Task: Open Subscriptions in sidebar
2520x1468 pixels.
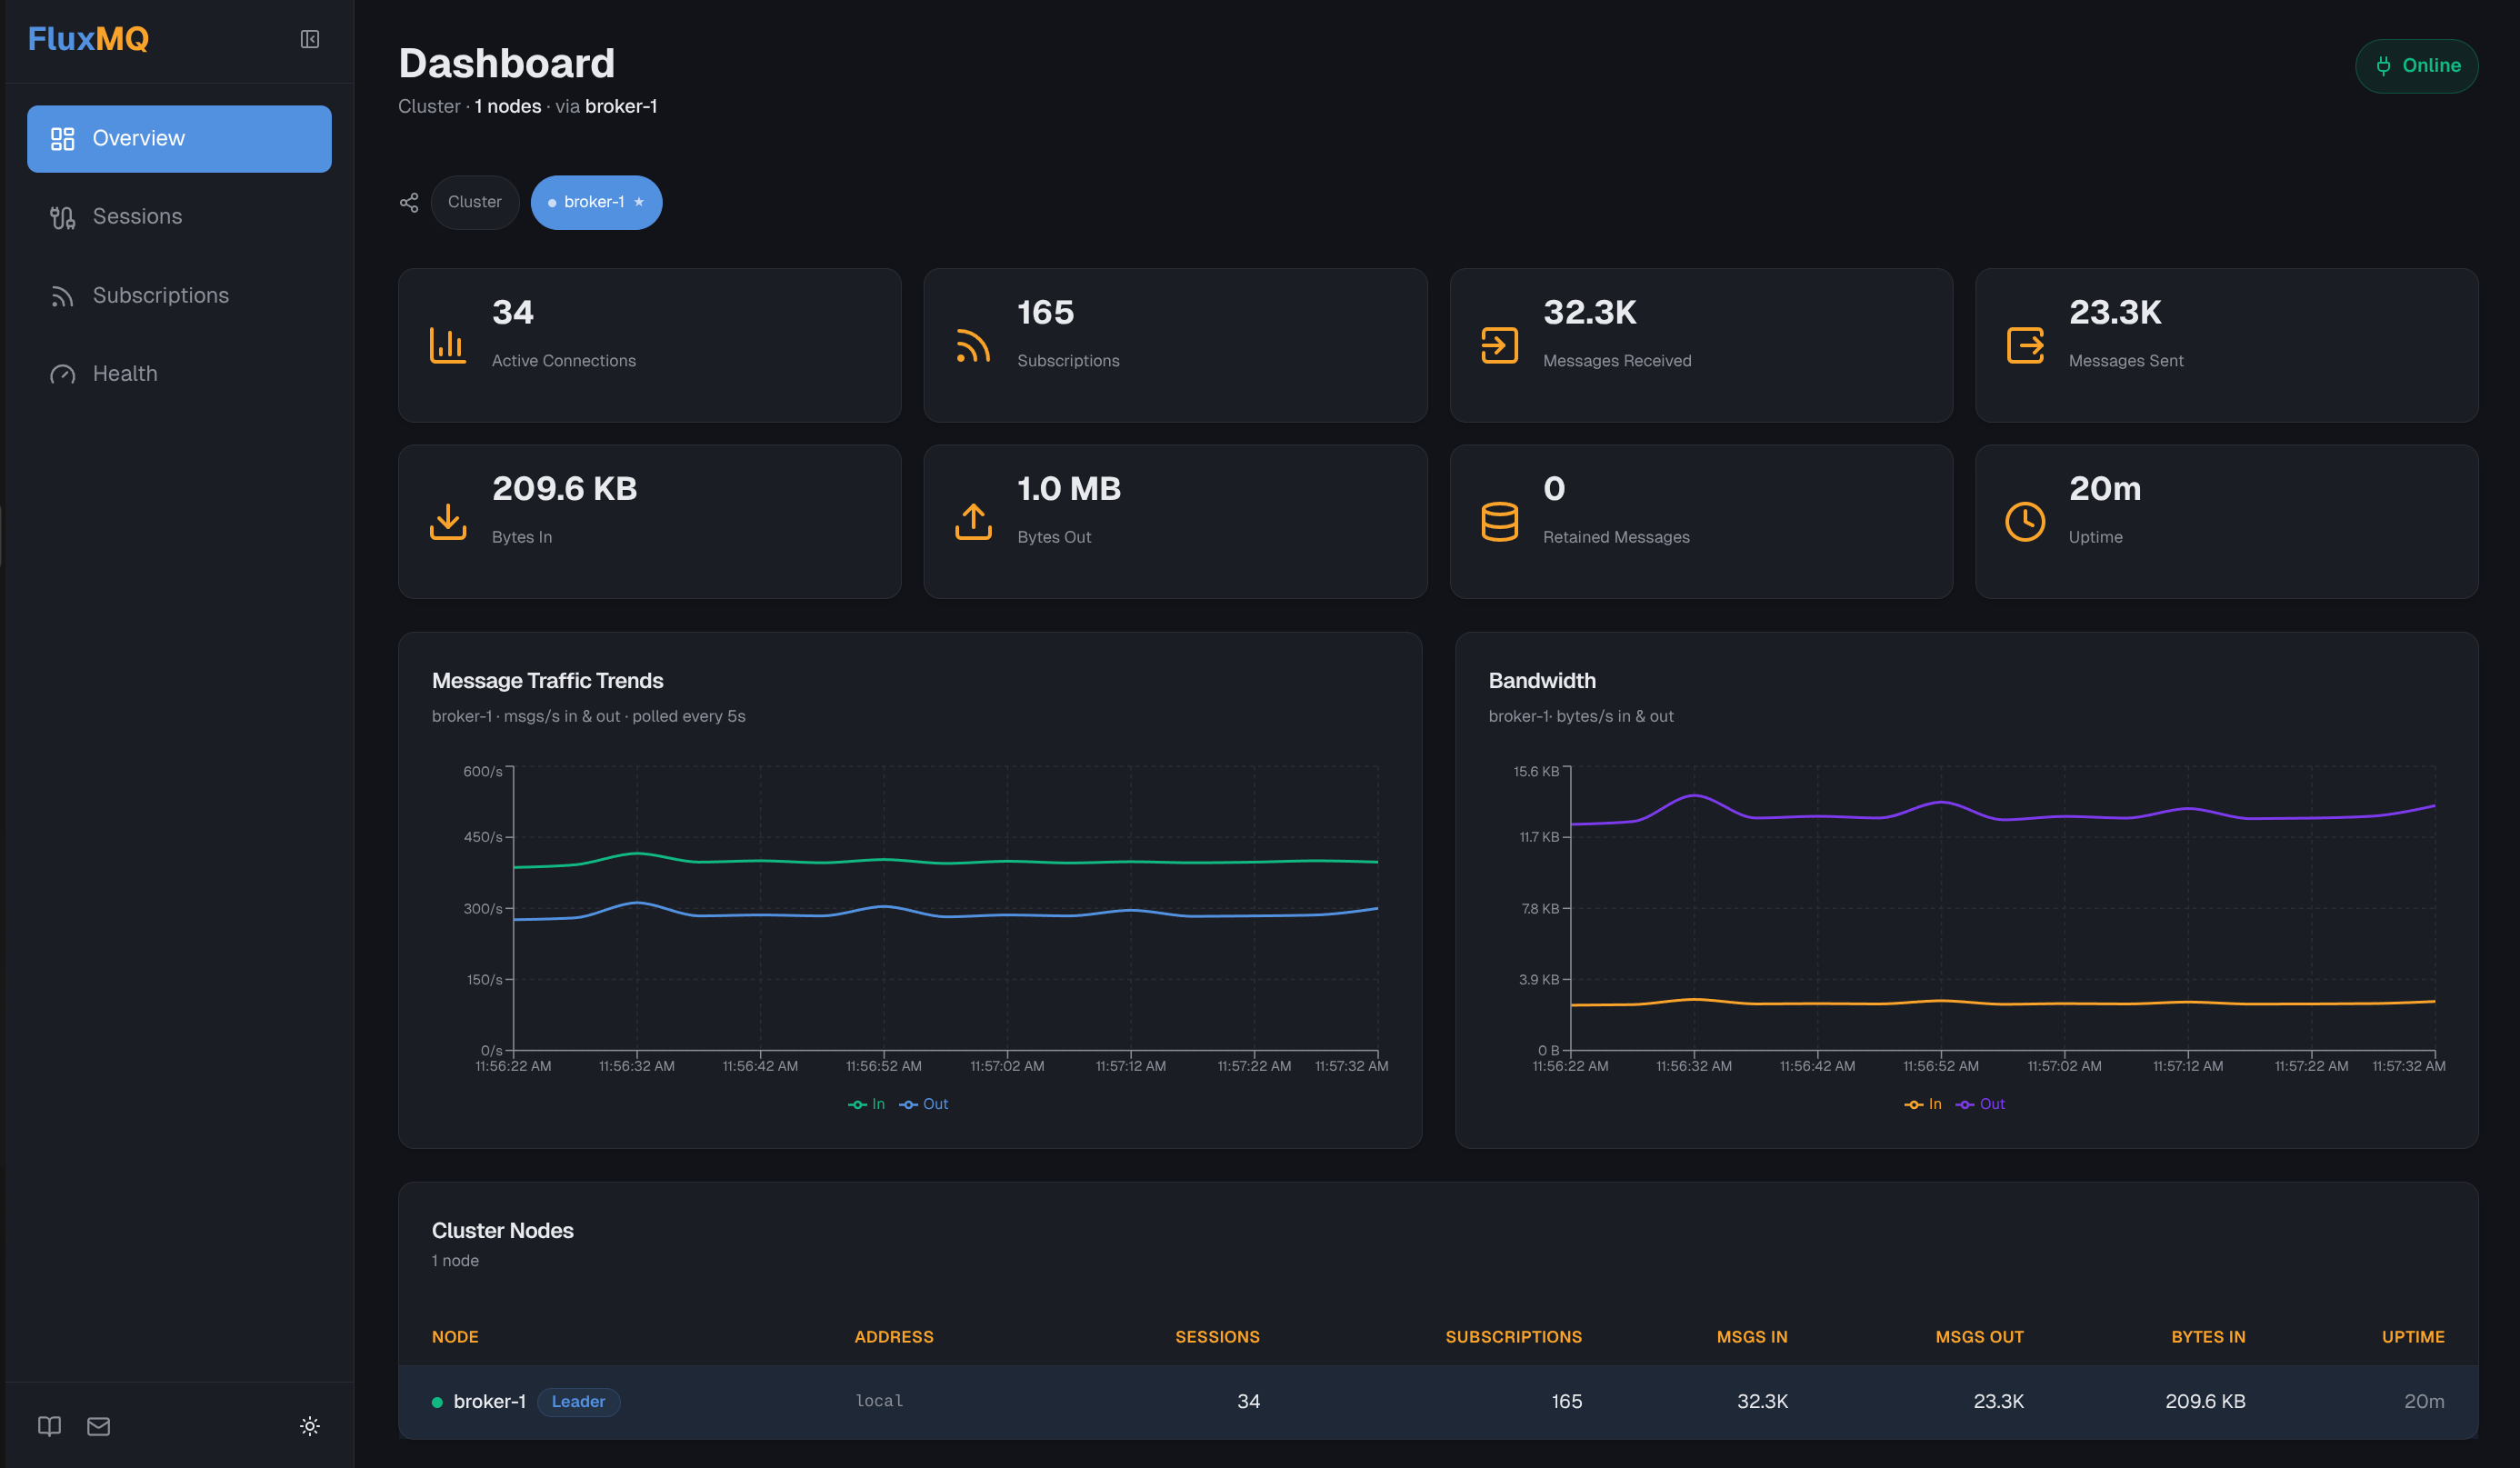Action: 179,295
